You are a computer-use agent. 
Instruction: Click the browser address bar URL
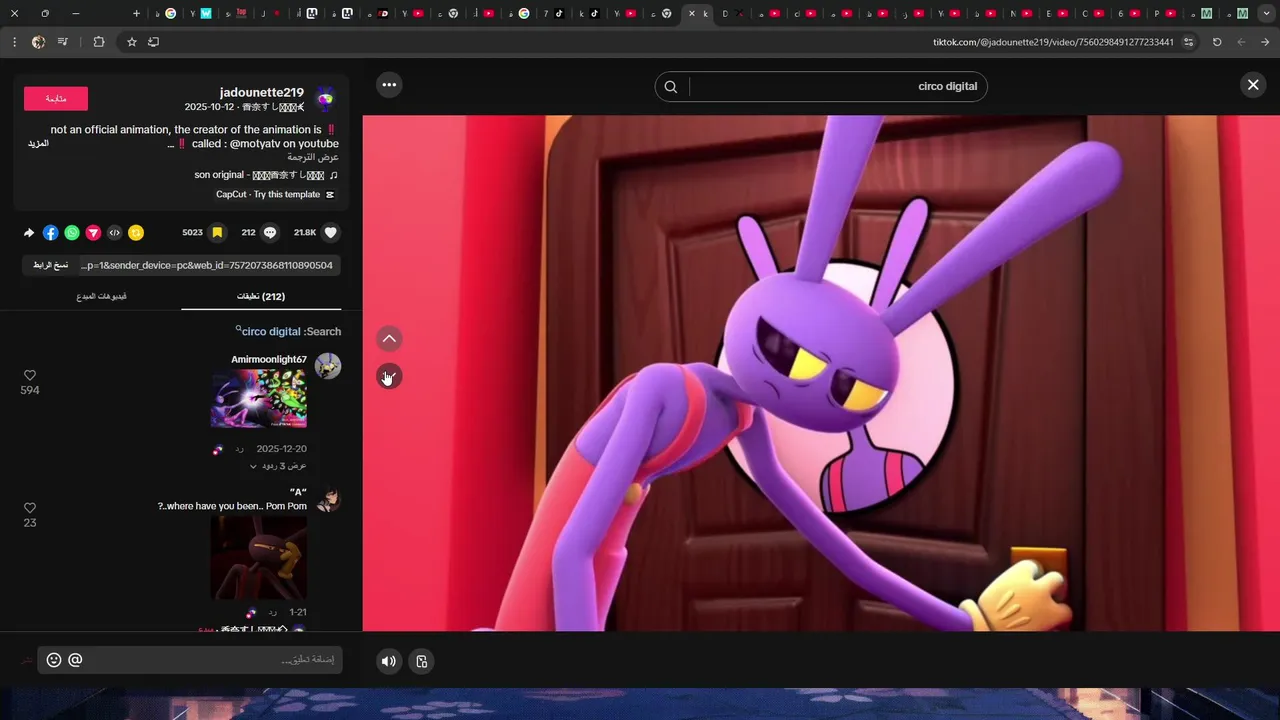[x=1053, y=42]
